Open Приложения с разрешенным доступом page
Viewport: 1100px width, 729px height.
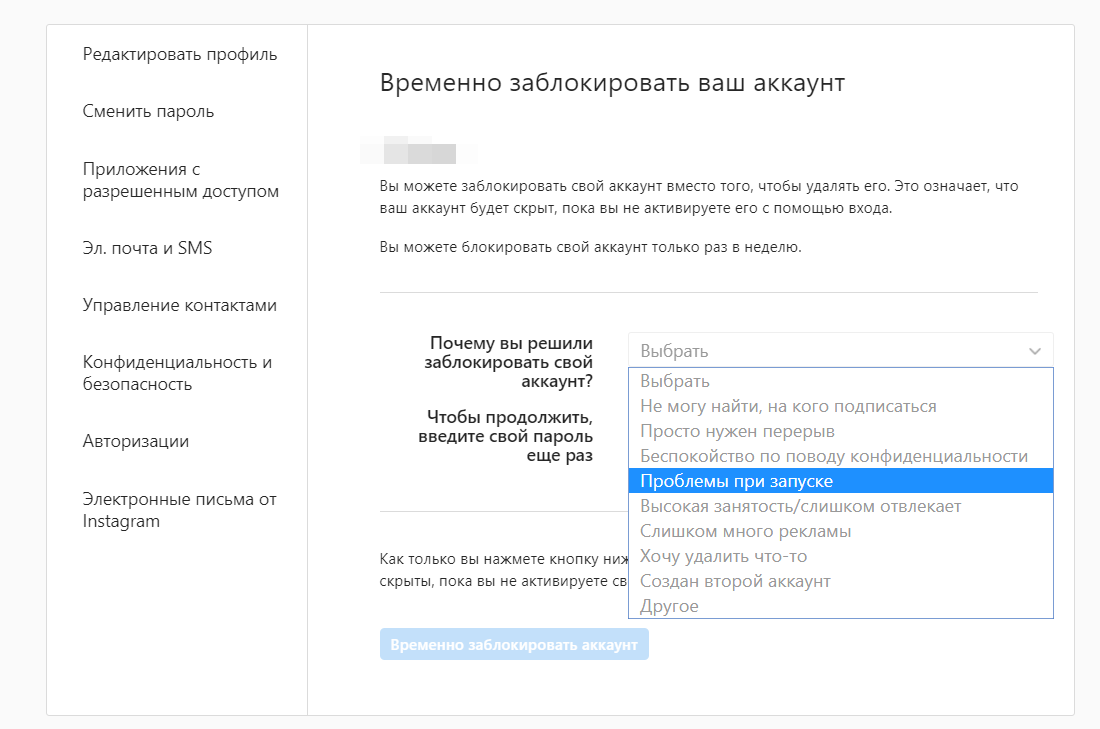[181, 180]
